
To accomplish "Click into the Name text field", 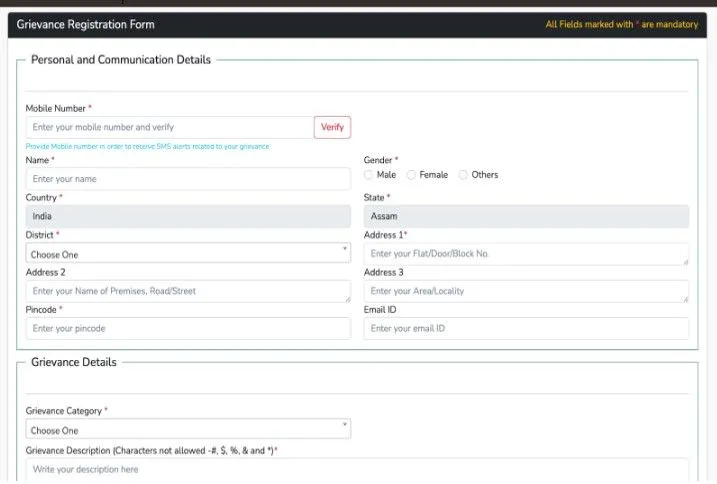I will coord(187,179).
